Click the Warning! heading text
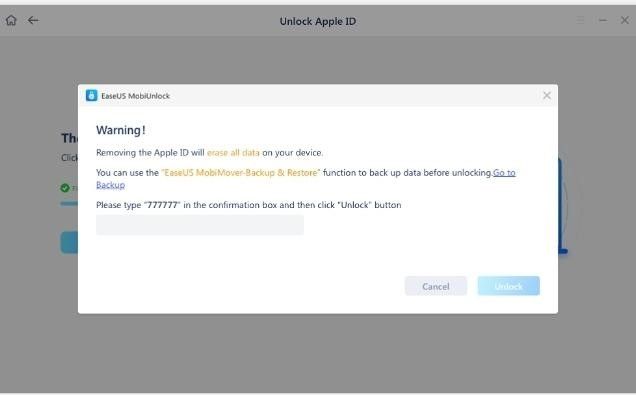This screenshot has width=636, height=395. click(x=120, y=130)
